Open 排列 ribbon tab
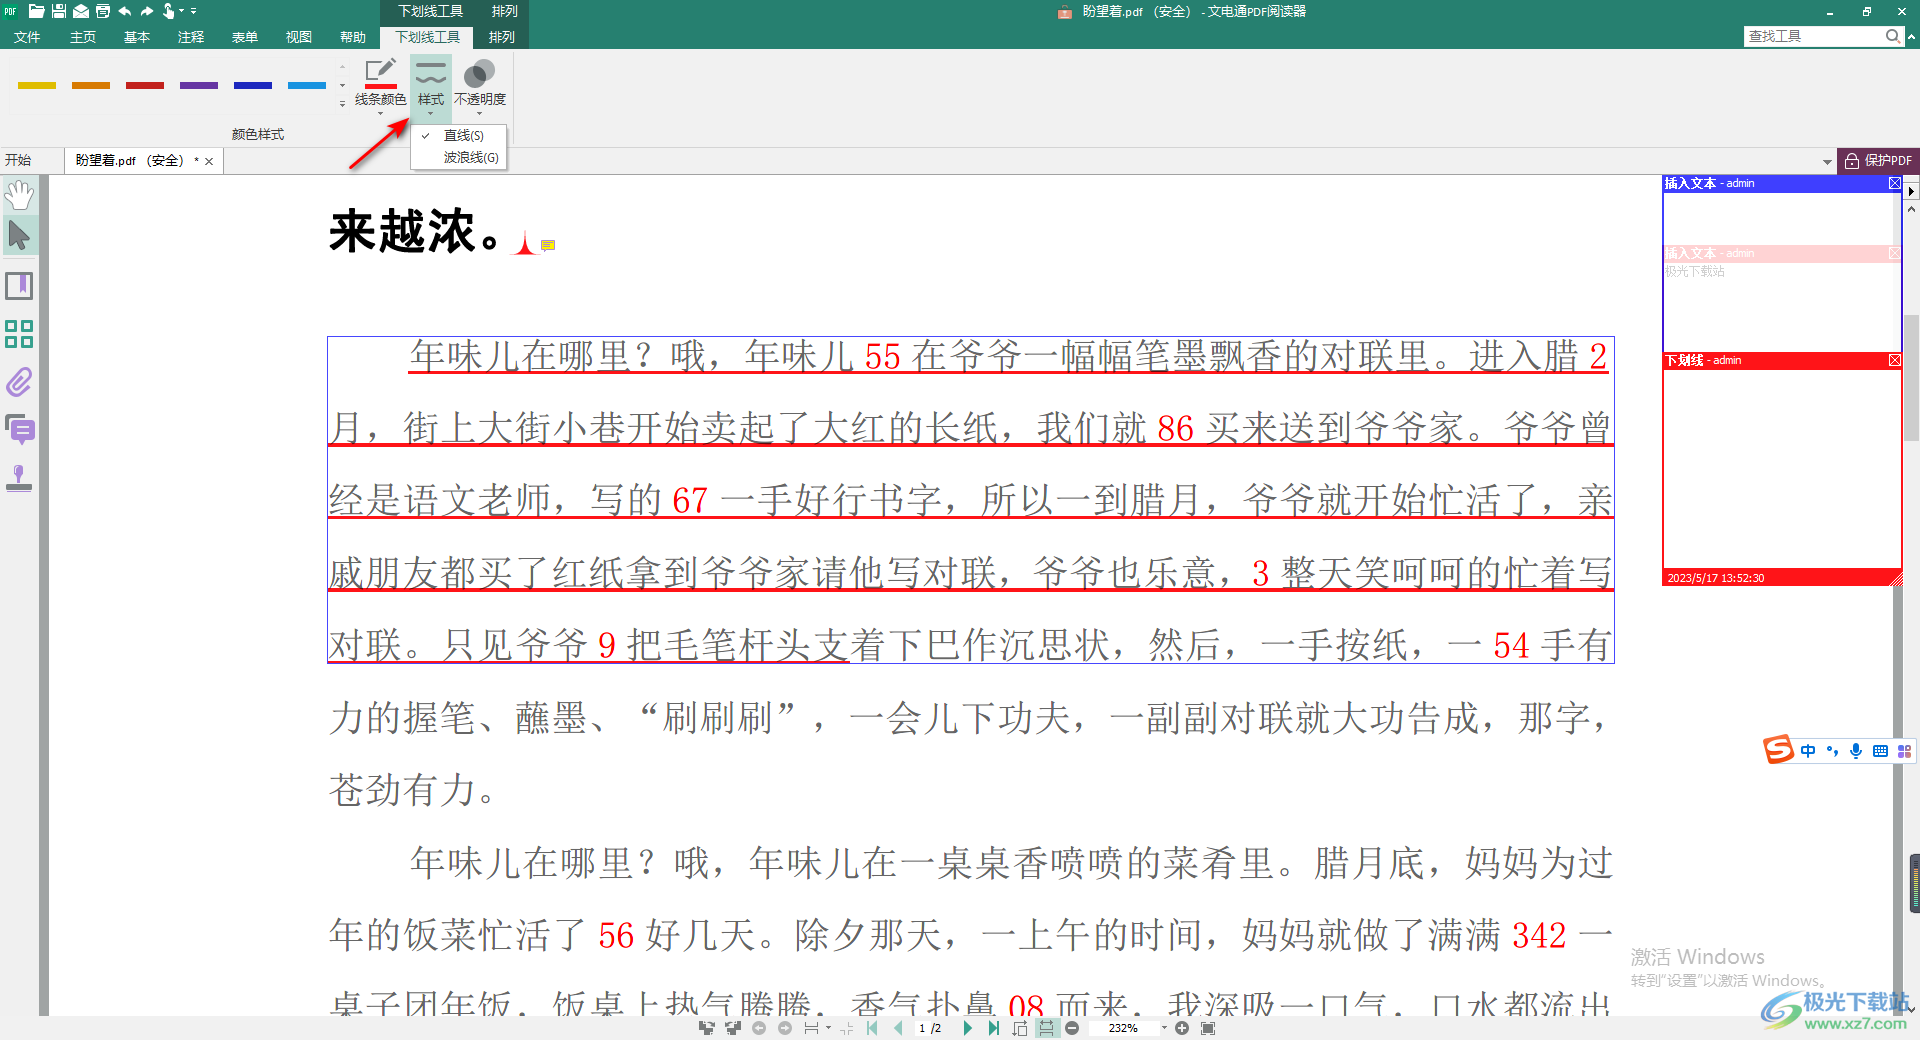Image resolution: width=1920 pixels, height=1040 pixels. [x=502, y=37]
